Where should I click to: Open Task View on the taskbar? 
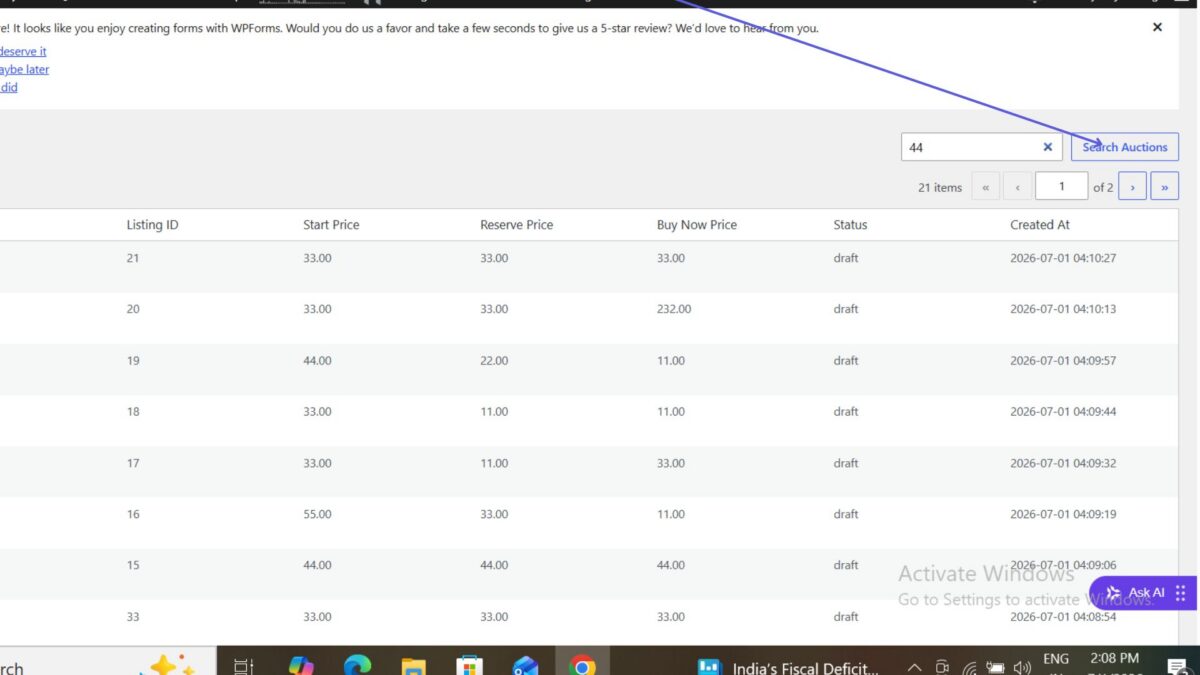pos(243,665)
